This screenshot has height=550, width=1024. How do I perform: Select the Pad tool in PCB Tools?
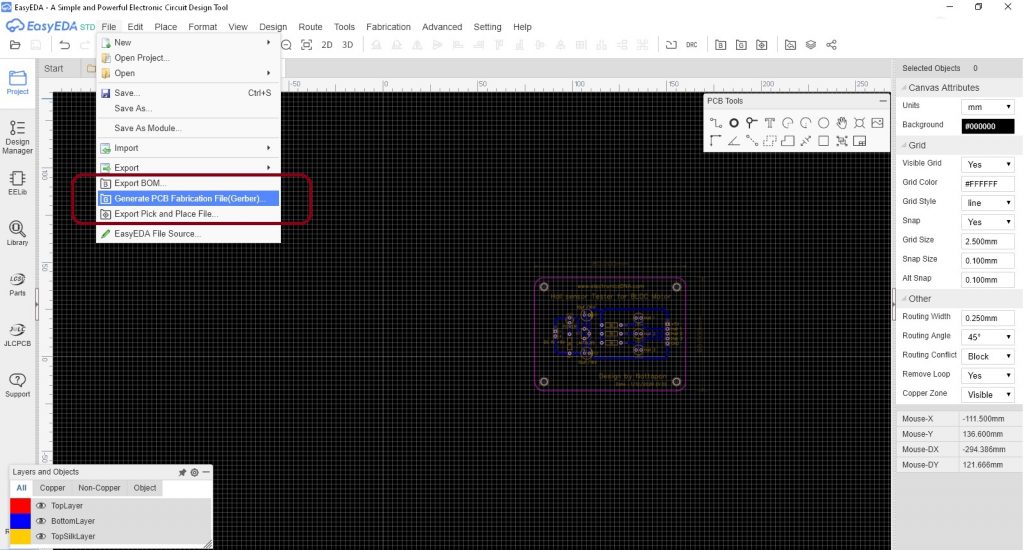734,123
